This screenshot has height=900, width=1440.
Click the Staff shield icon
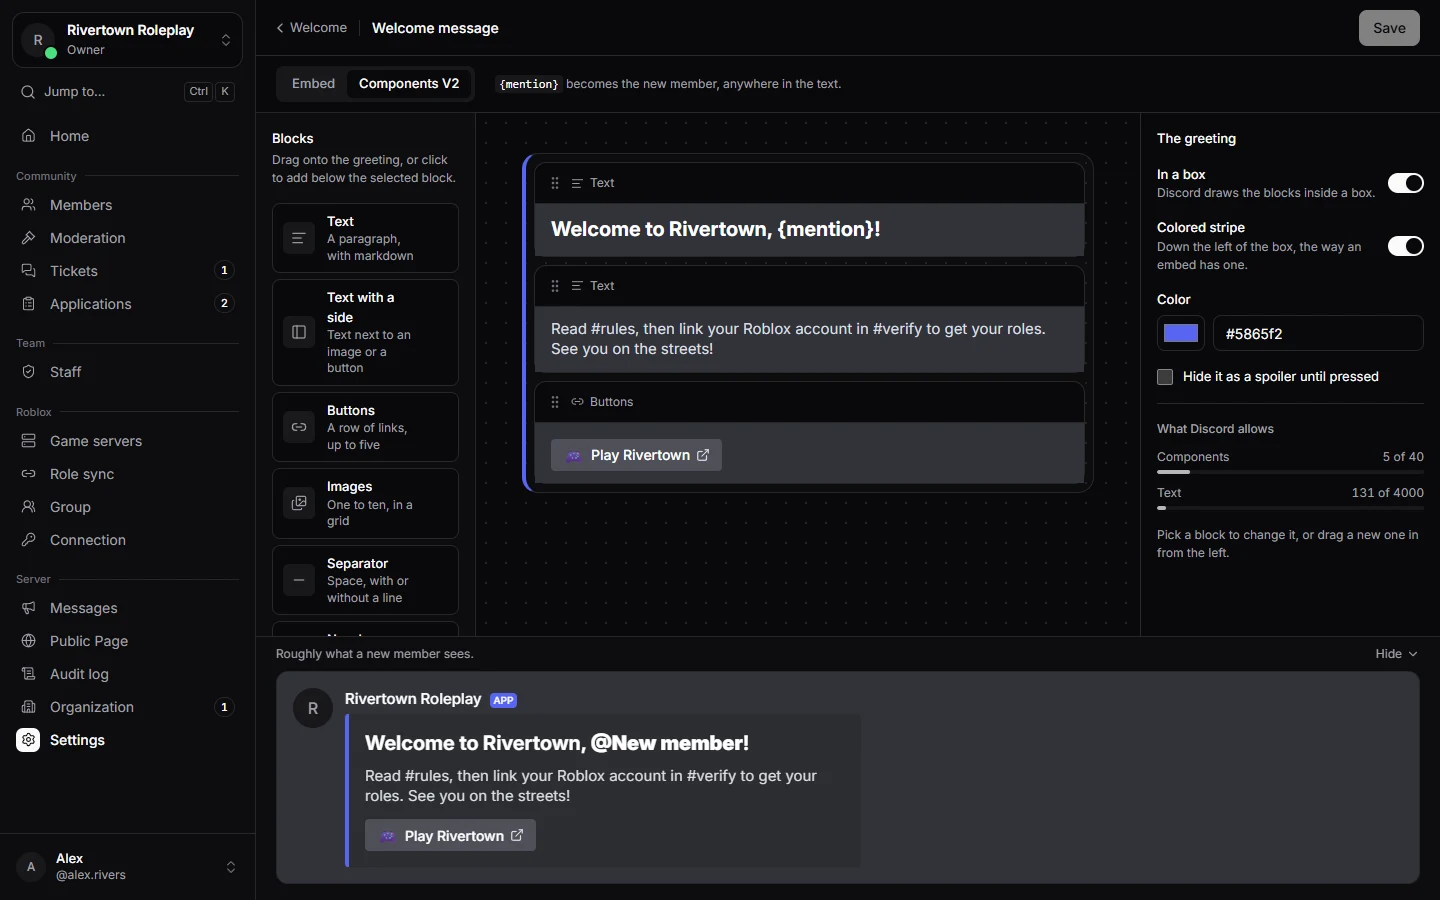(29, 372)
